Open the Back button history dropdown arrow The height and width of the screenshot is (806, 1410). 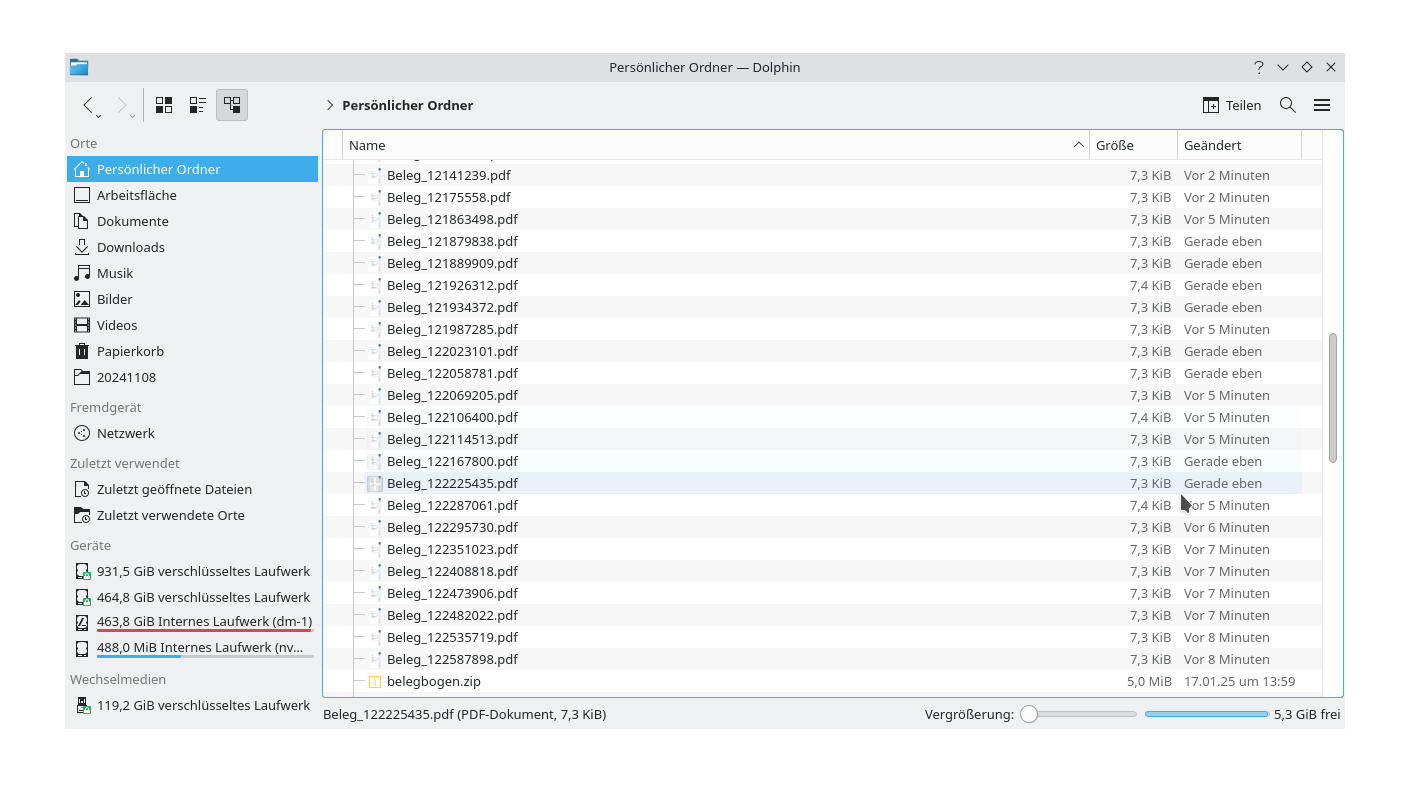pos(99,116)
